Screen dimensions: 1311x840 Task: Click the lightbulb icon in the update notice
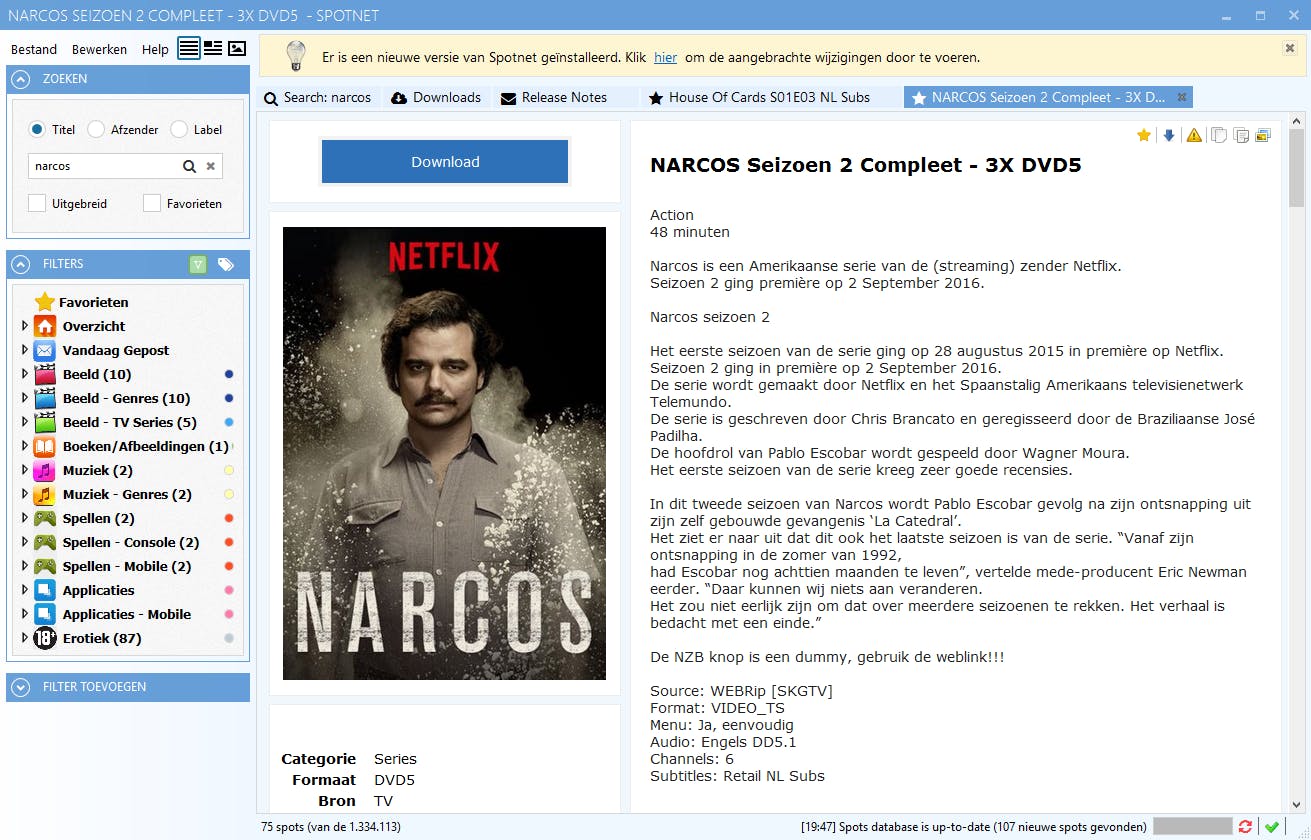pos(295,56)
